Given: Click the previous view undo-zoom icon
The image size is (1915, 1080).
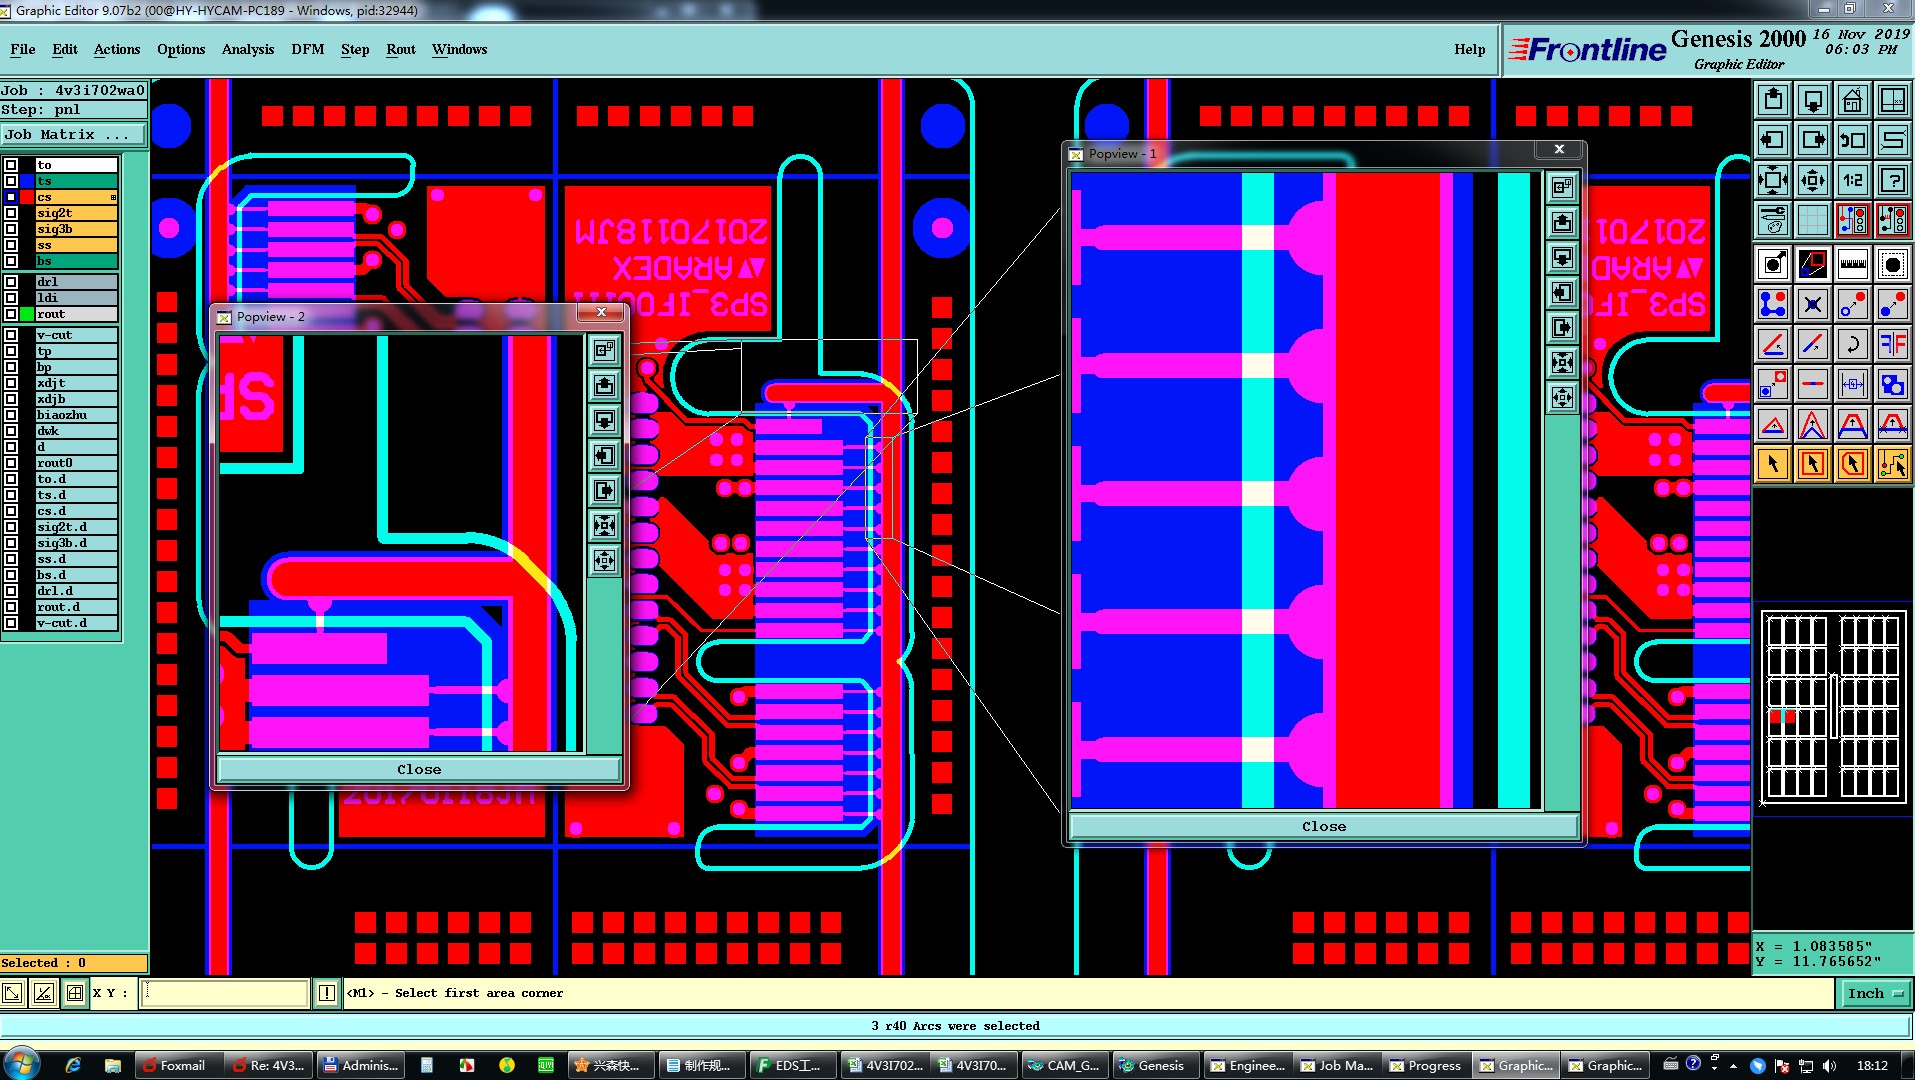Looking at the screenshot, I should point(1853,140).
